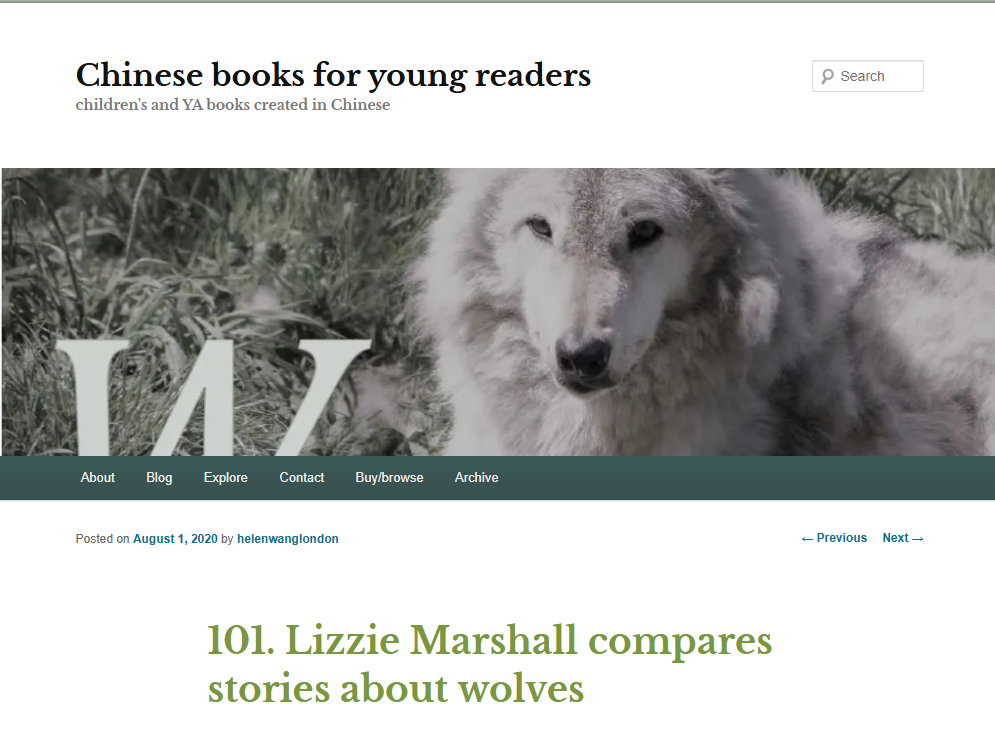Go to the Next post
This screenshot has height=734, width=995.
(x=903, y=538)
